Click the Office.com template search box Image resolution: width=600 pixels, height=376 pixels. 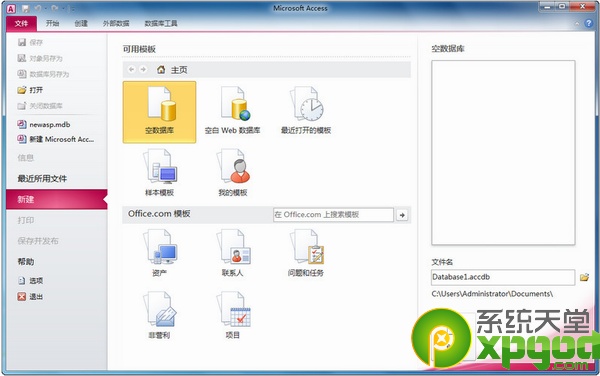[x=333, y=215]
